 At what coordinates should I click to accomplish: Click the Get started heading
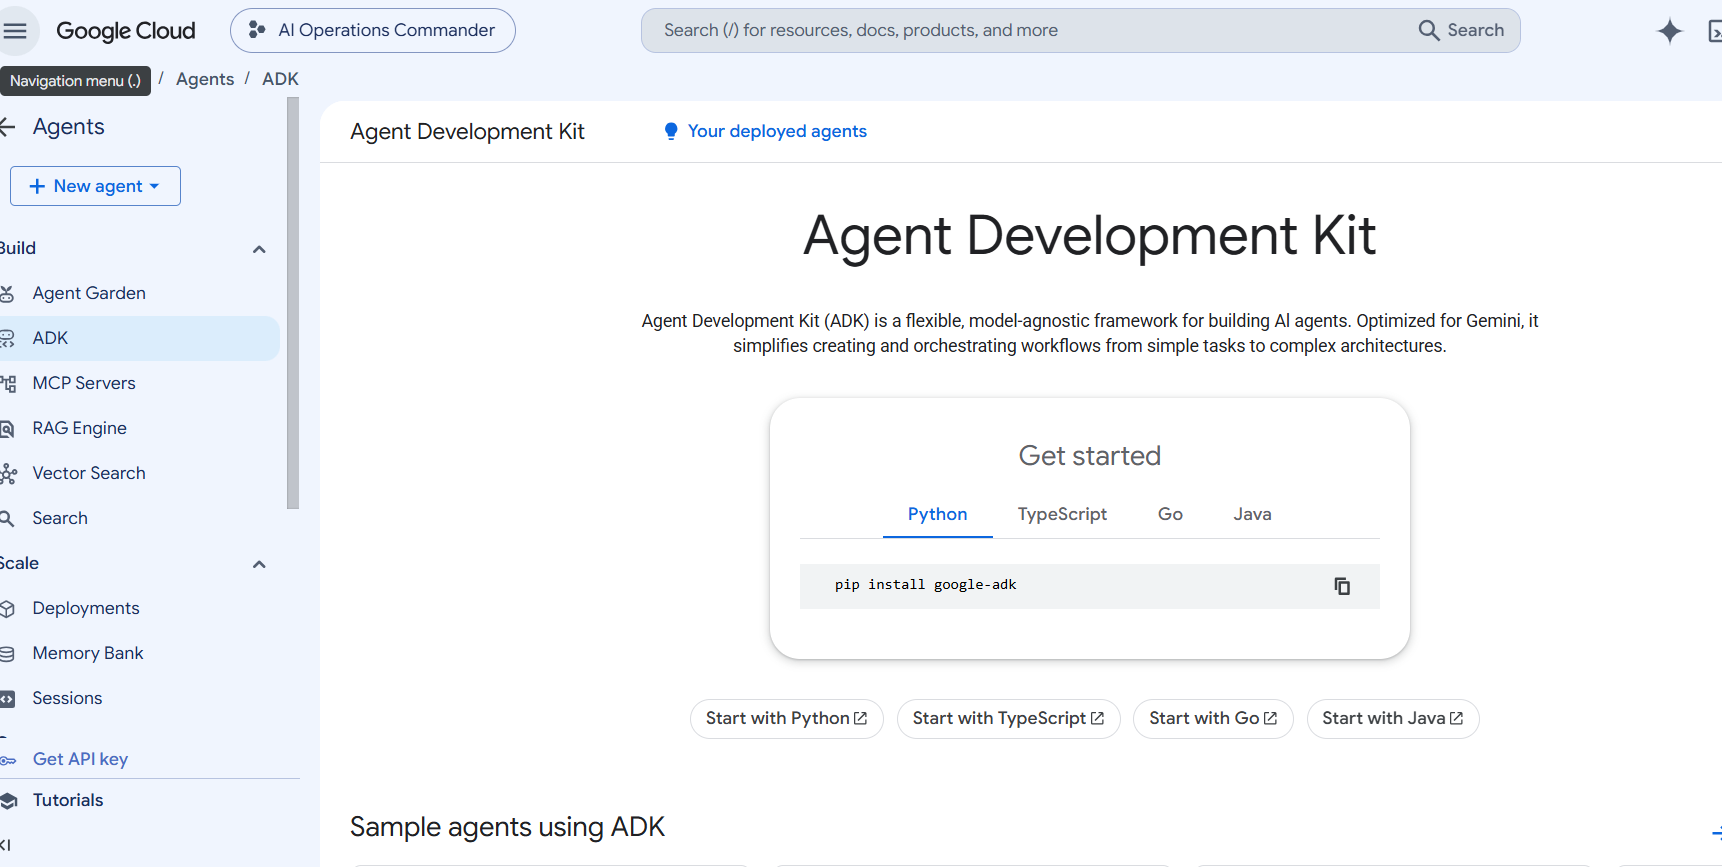tap(1090, 456)
